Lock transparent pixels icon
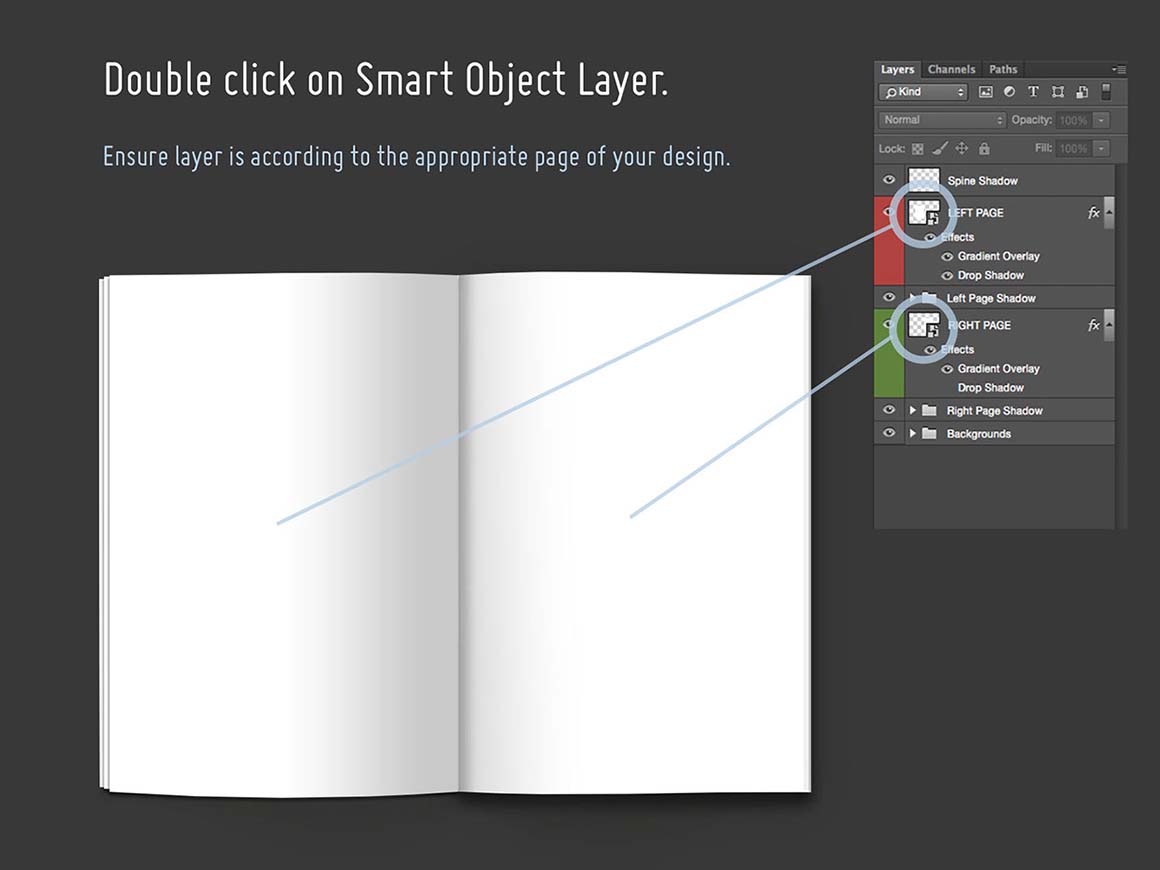Screen dimensions: 1160x870 tap(917, 149)
